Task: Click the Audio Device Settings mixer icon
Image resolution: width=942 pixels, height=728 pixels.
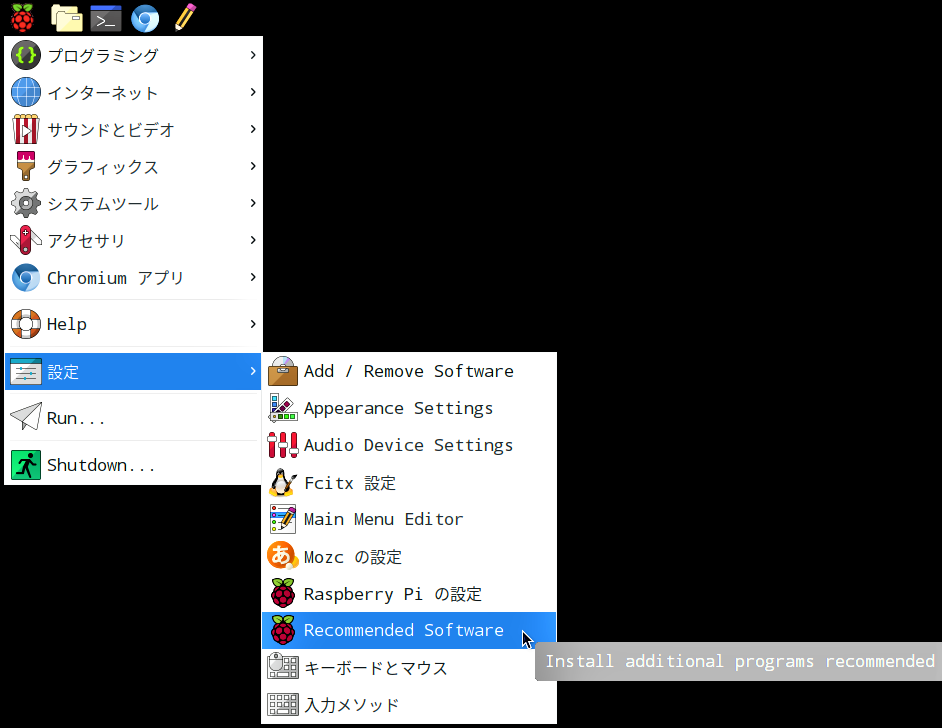Action: [x=283, y=446]
